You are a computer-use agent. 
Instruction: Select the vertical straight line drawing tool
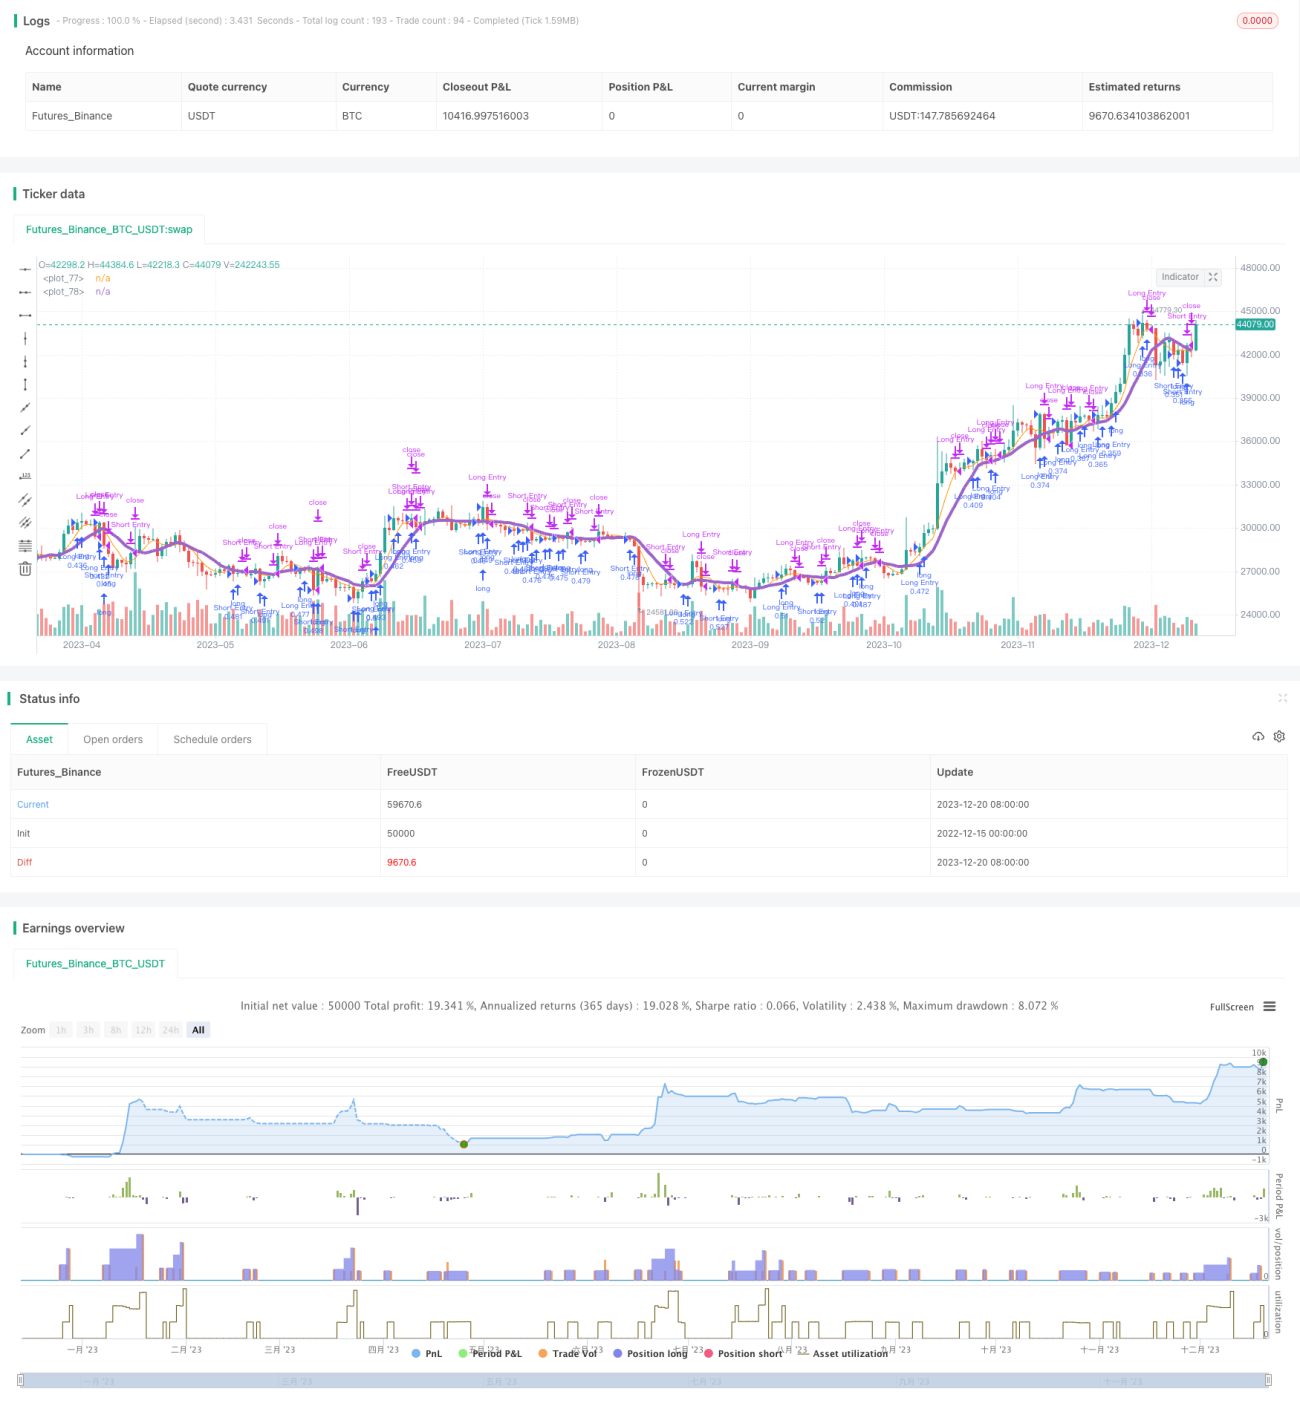click(25, 338)
